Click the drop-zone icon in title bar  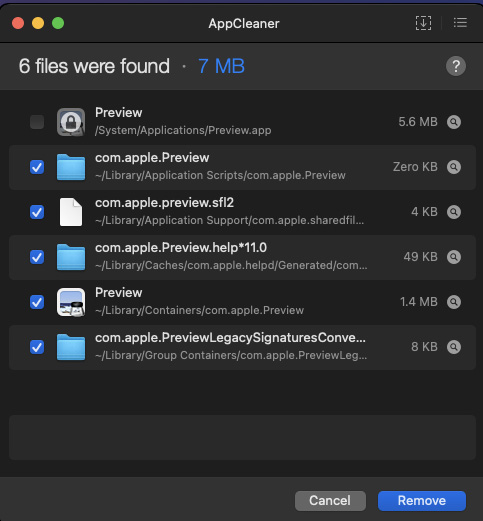coord(423,23)
